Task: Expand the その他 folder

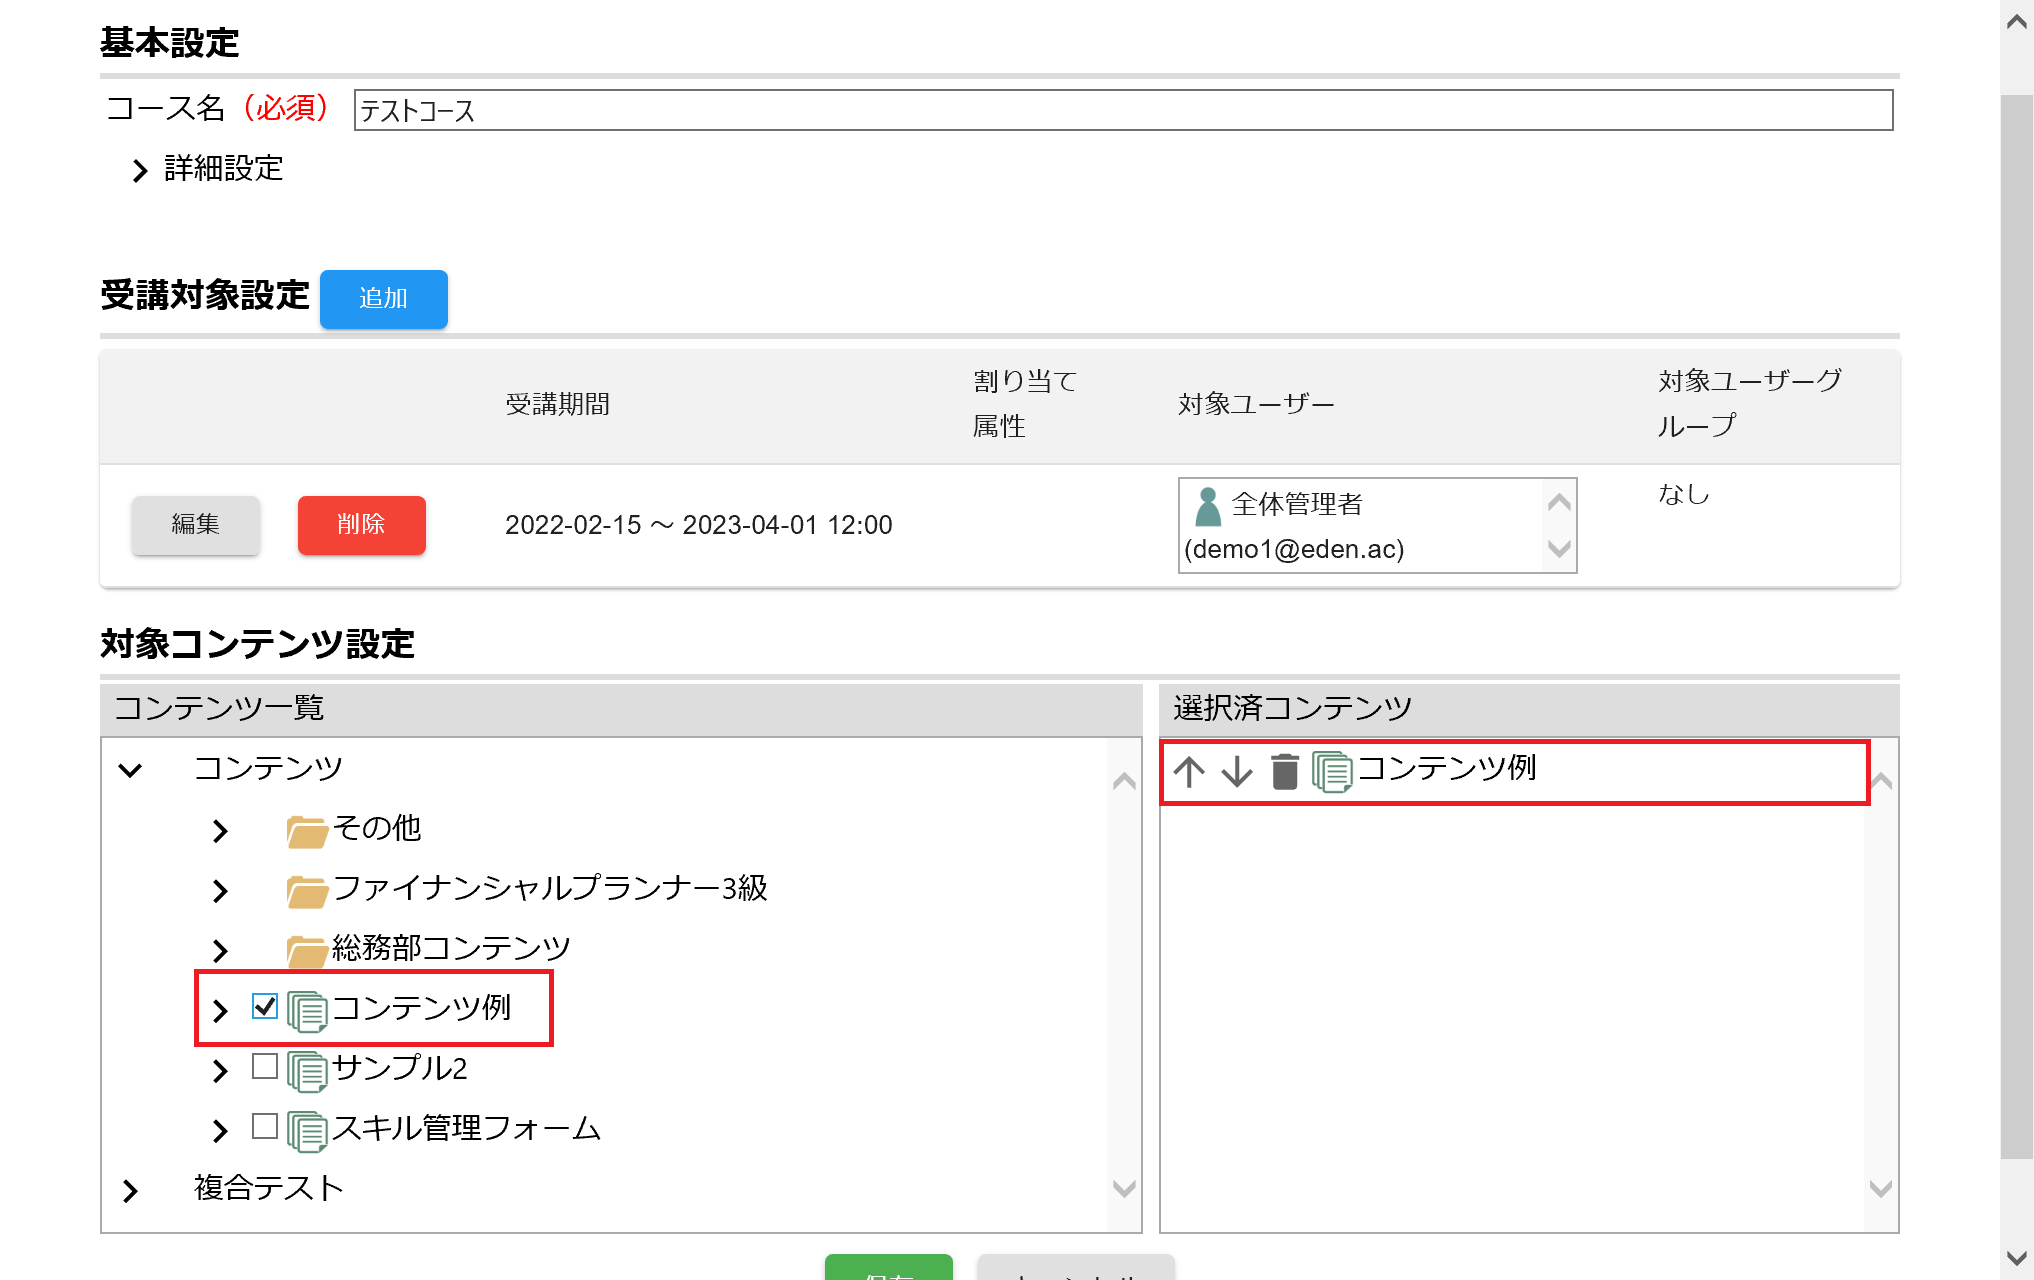Action: tap(220, 830)
